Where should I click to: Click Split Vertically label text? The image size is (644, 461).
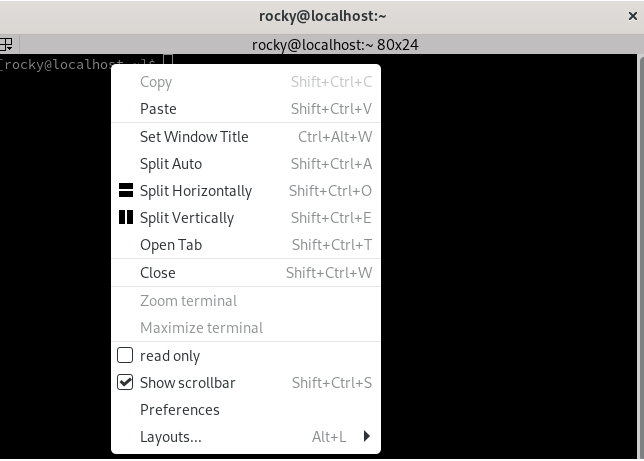187,218
